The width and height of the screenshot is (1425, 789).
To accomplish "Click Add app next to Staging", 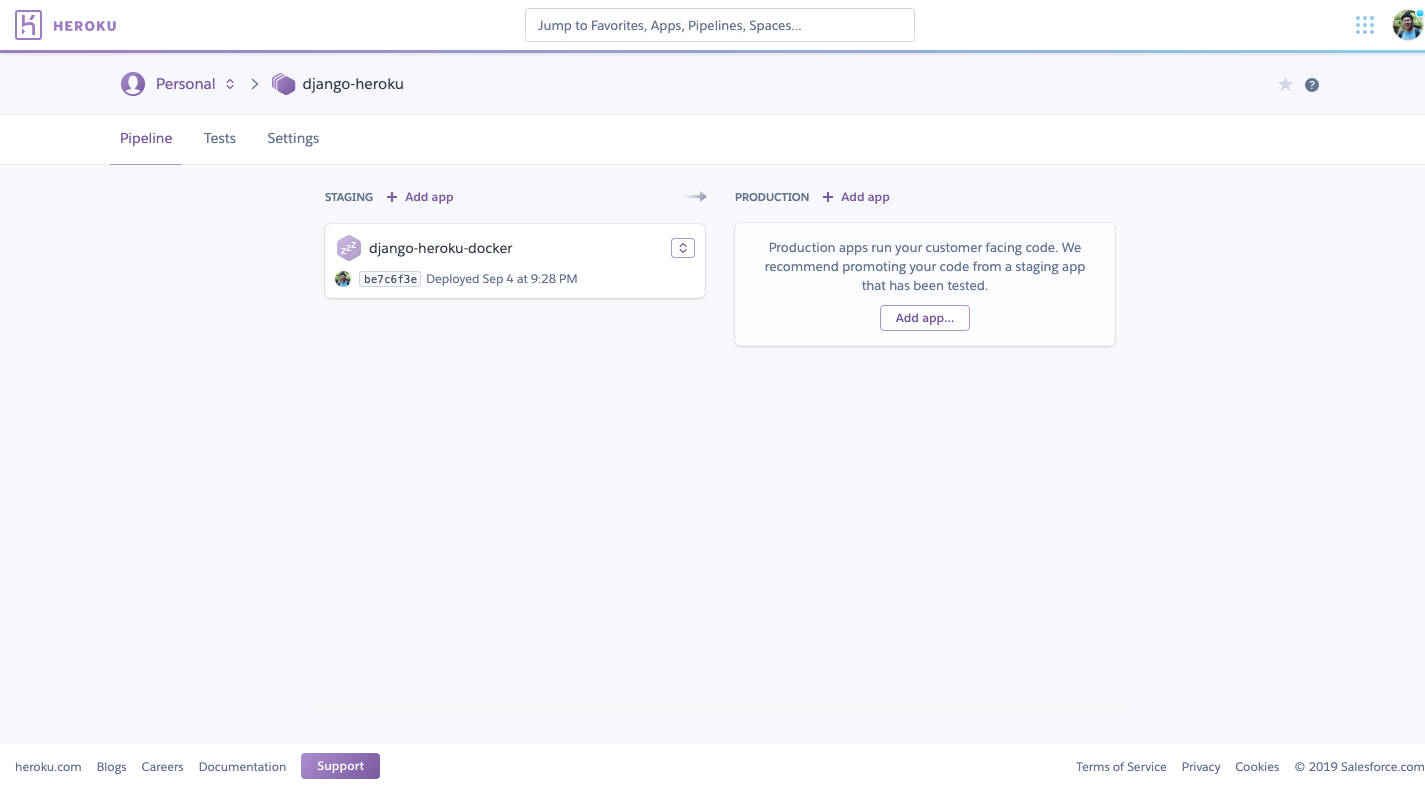I will coord(420,197).
